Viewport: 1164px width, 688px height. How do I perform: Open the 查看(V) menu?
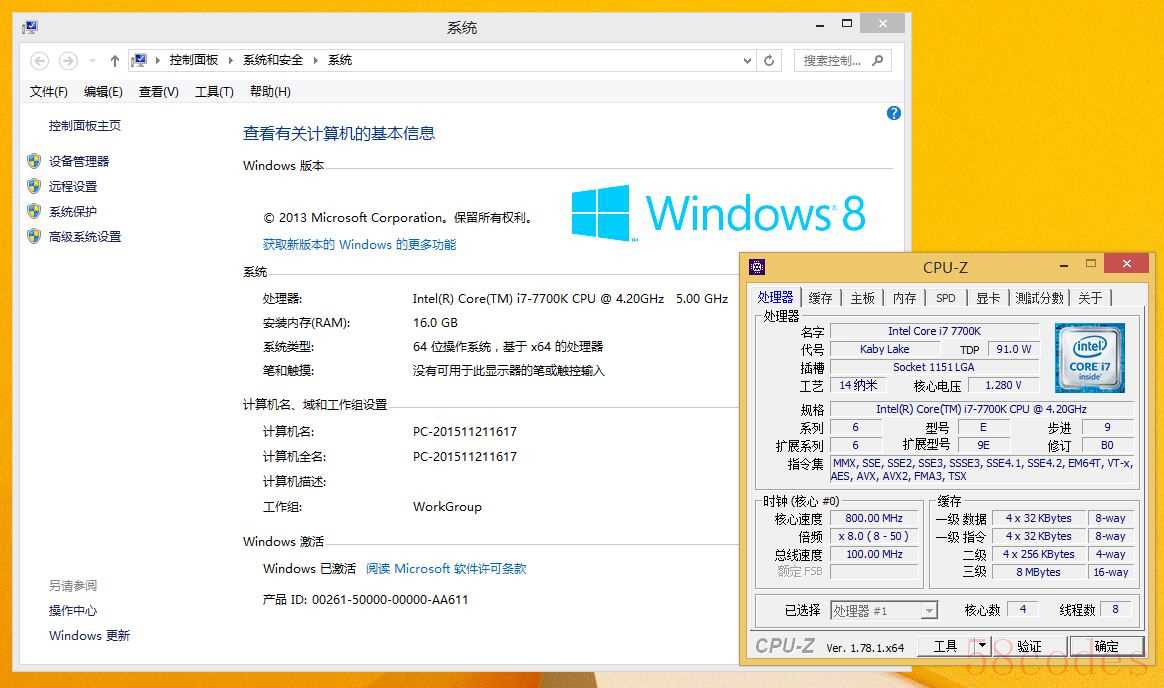click(x=159, y=91)
